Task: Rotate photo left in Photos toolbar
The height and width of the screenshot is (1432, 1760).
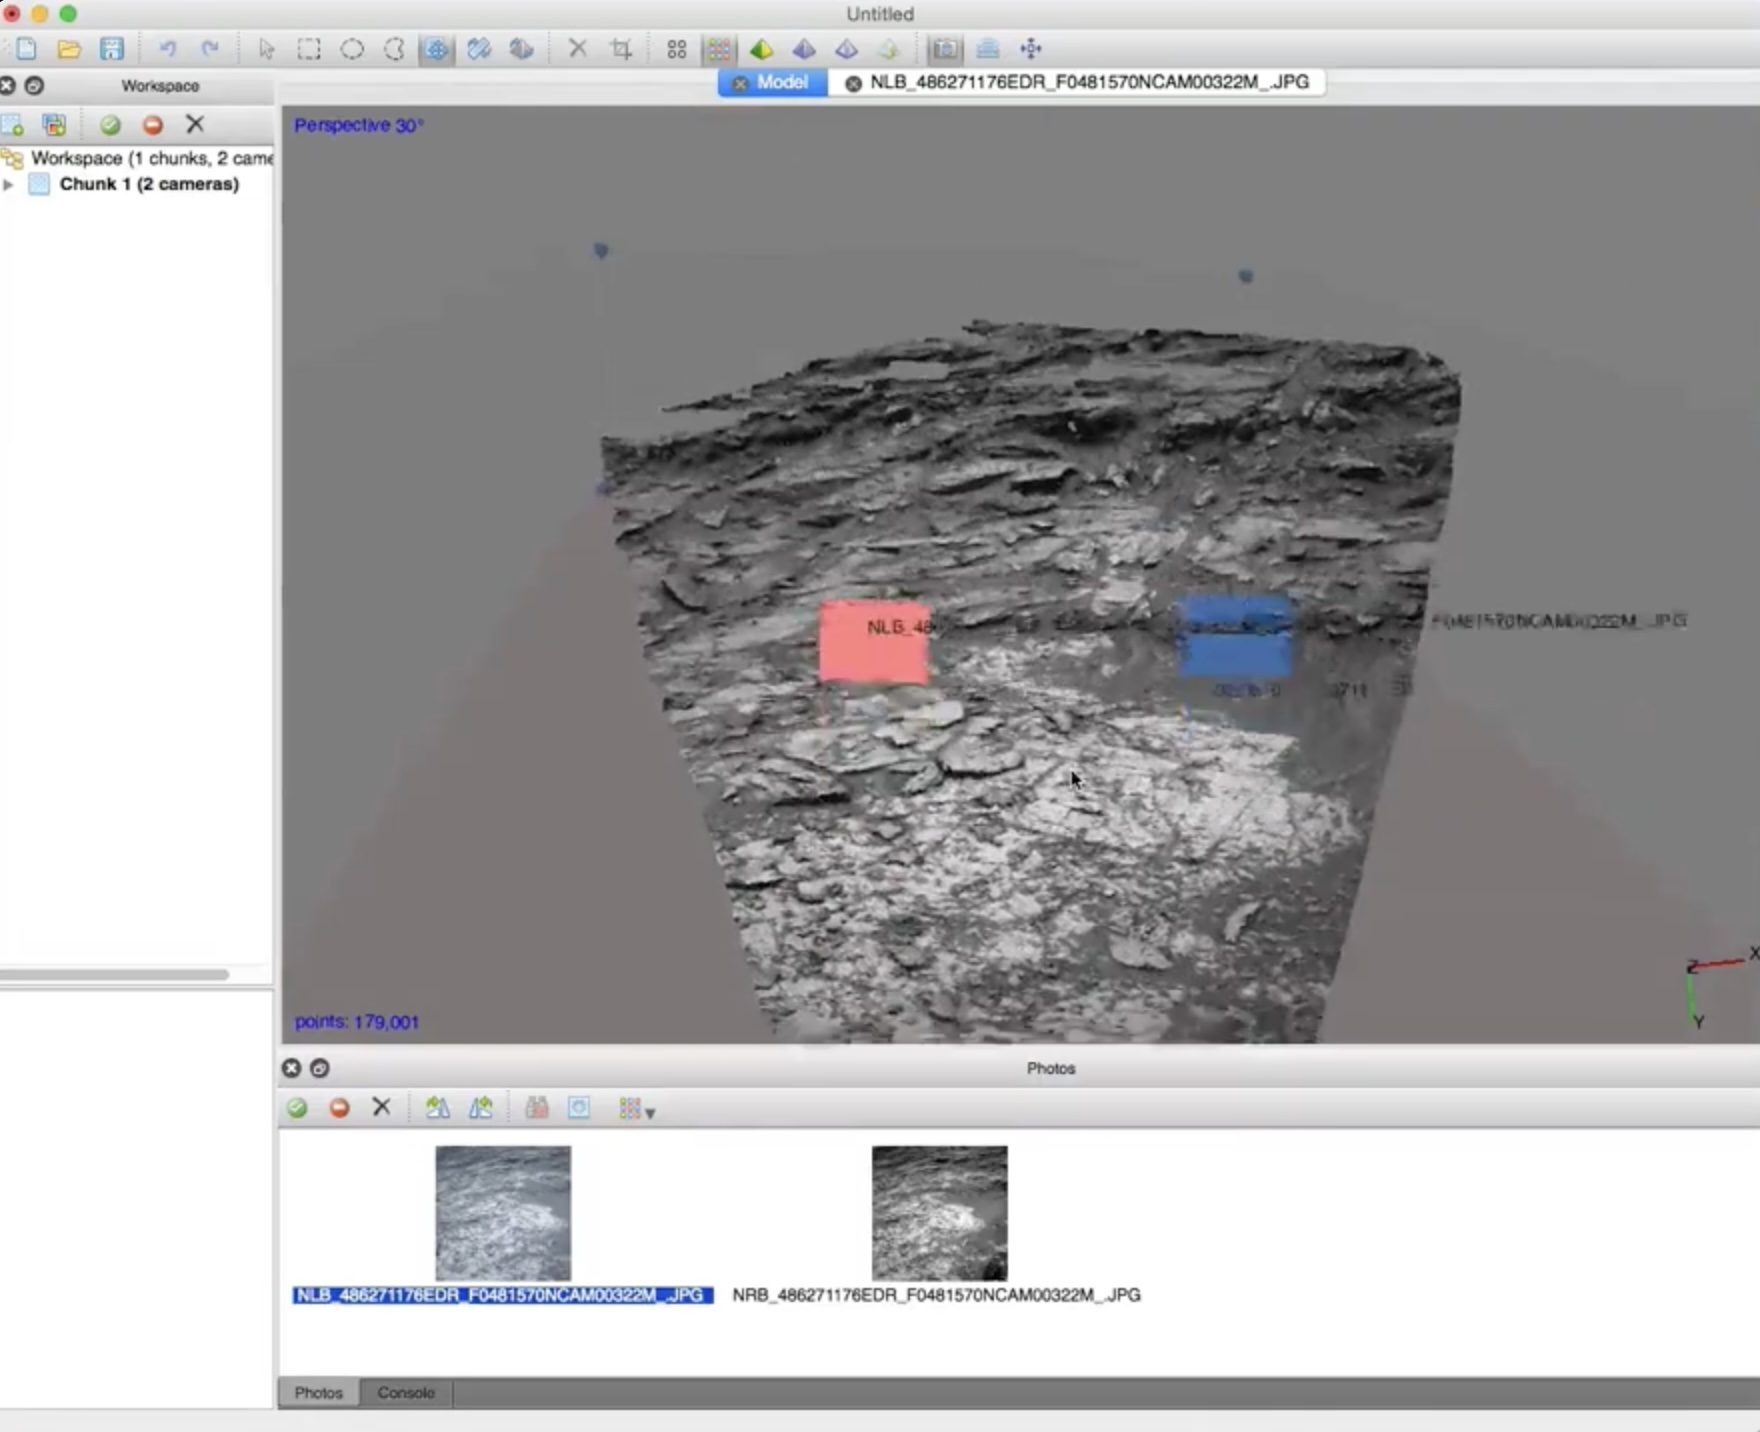Action: [x=437, y=1108]
